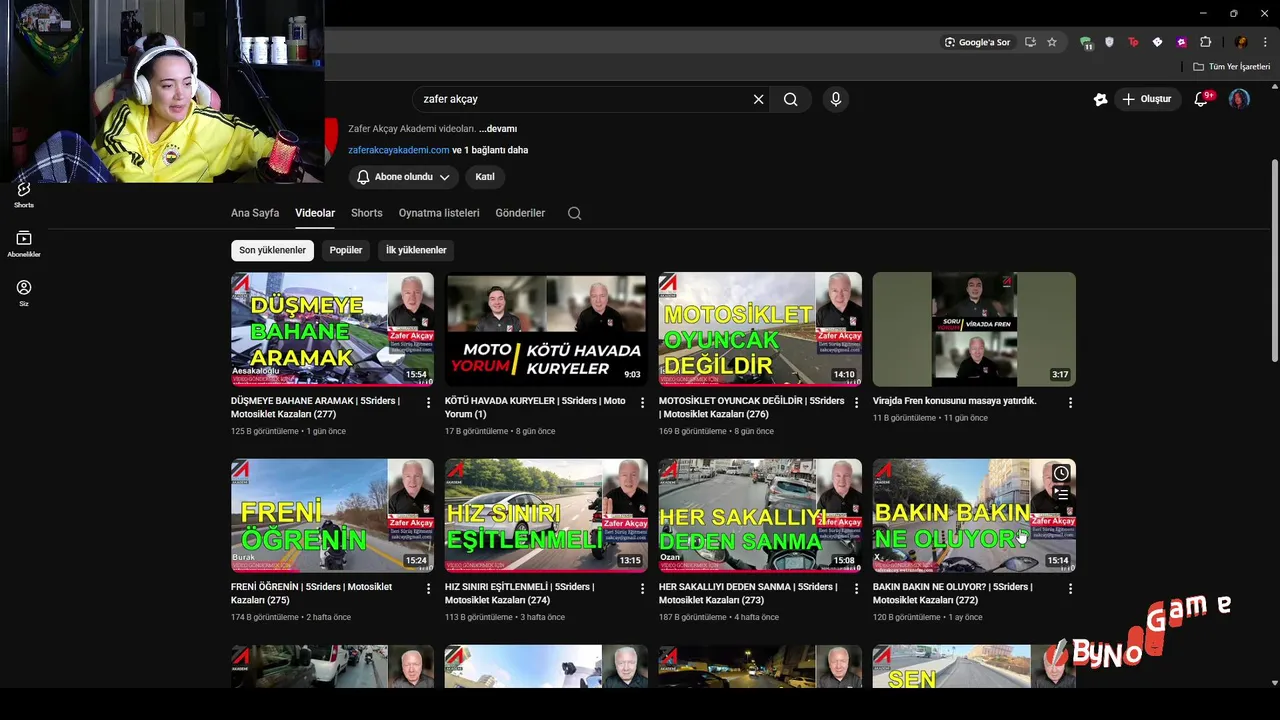Add BAKIN BAKIN NE OLUYOR to queue
Viewport: 1280px width, 720px height.
(1061, 494)
